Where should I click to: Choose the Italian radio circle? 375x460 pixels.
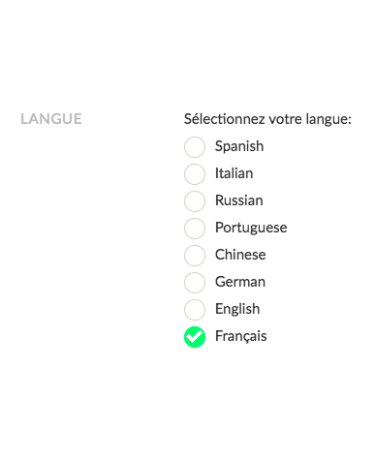(x=194, y=174)
